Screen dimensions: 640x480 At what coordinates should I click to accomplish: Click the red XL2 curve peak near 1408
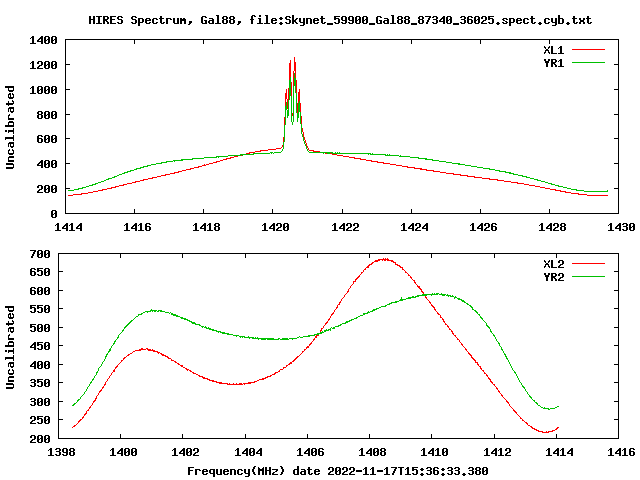384,259
